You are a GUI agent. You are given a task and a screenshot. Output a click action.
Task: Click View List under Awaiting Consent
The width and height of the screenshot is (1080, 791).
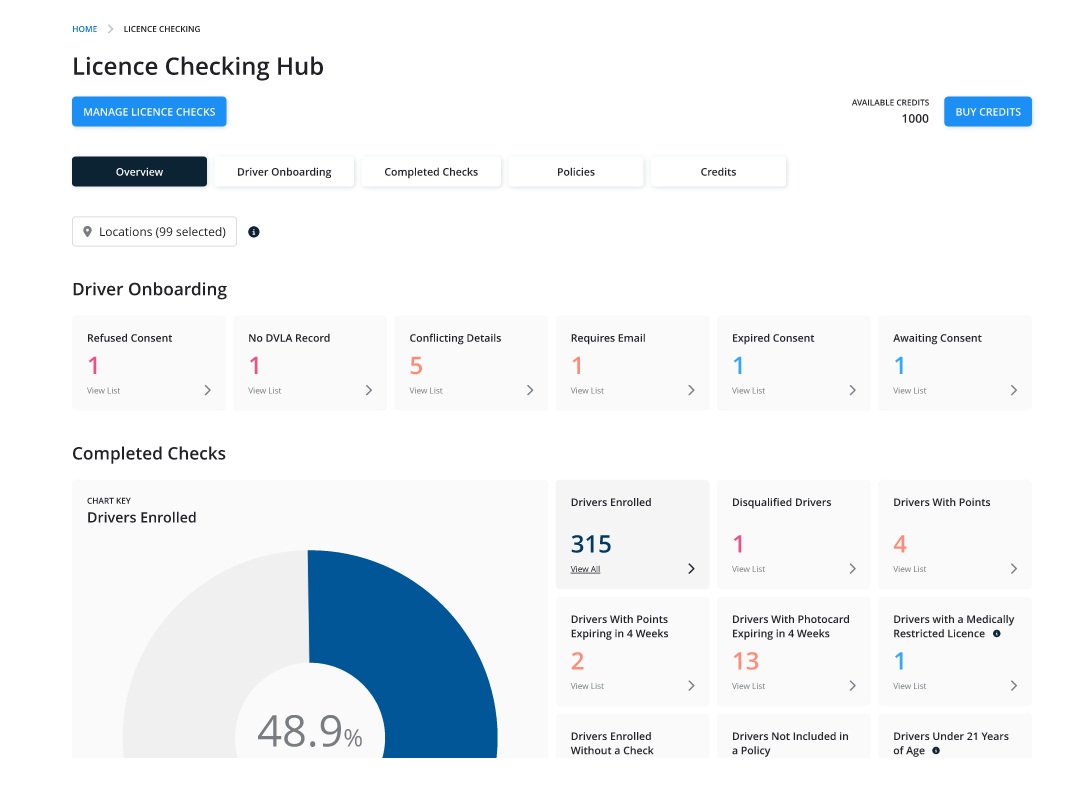pos(909,391)
